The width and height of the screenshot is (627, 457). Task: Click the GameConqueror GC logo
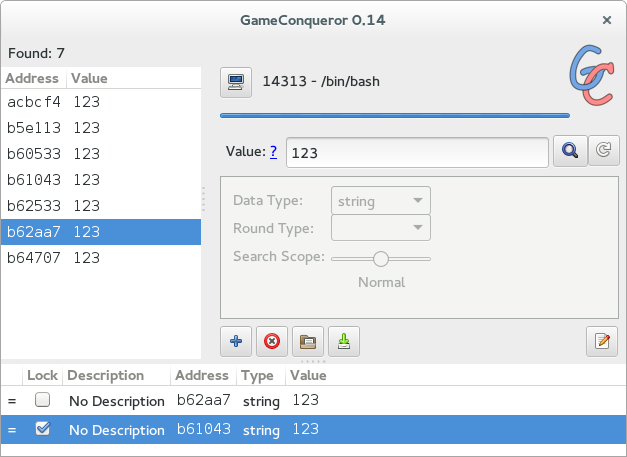click(591, 75)
